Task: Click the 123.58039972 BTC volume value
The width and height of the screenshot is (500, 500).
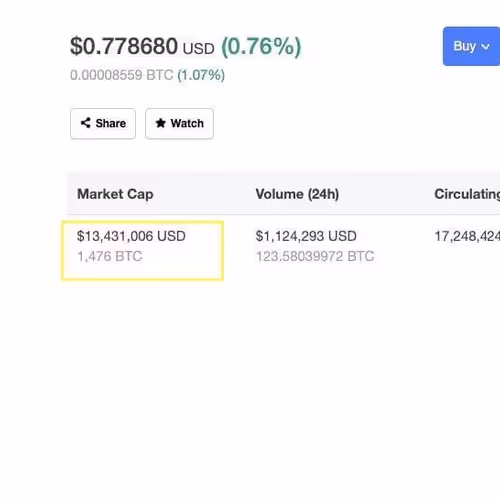Action: [315, 256]
